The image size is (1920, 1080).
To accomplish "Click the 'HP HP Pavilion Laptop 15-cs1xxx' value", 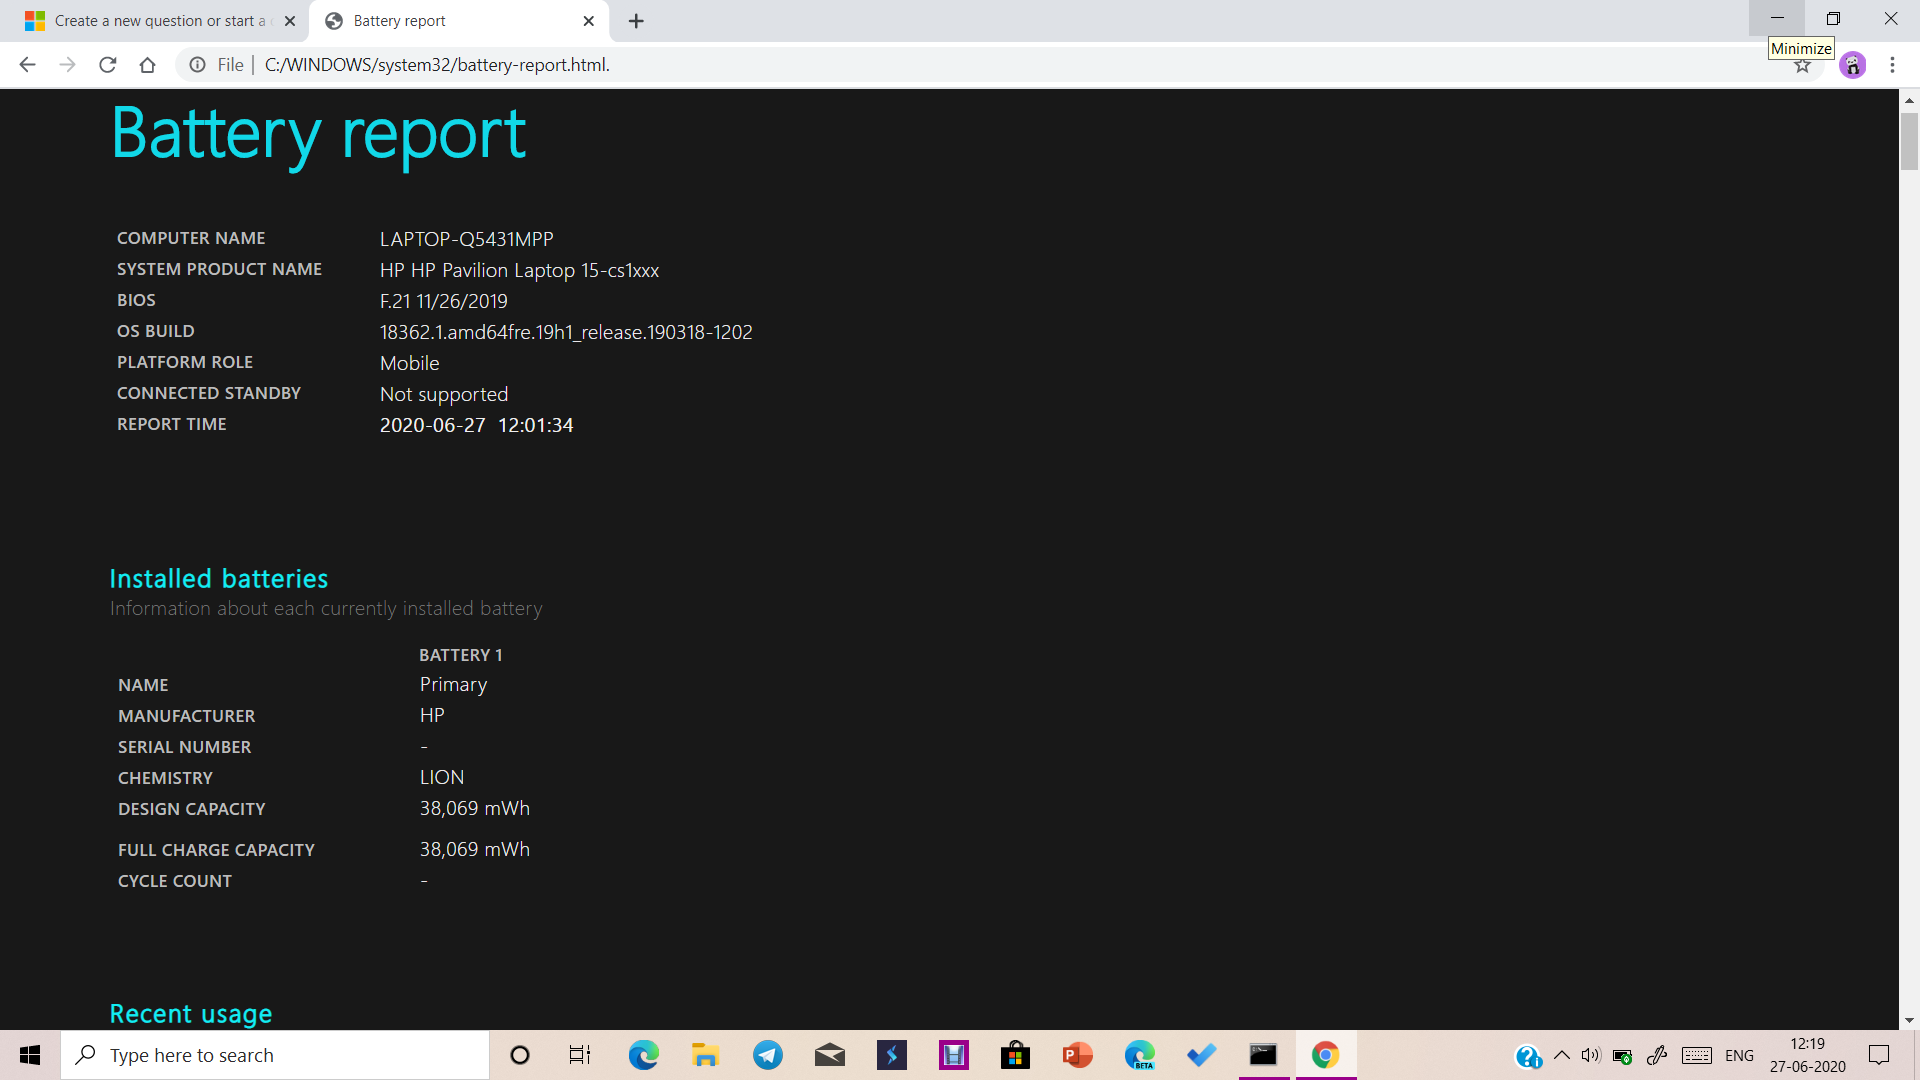I will pos(519,270).
